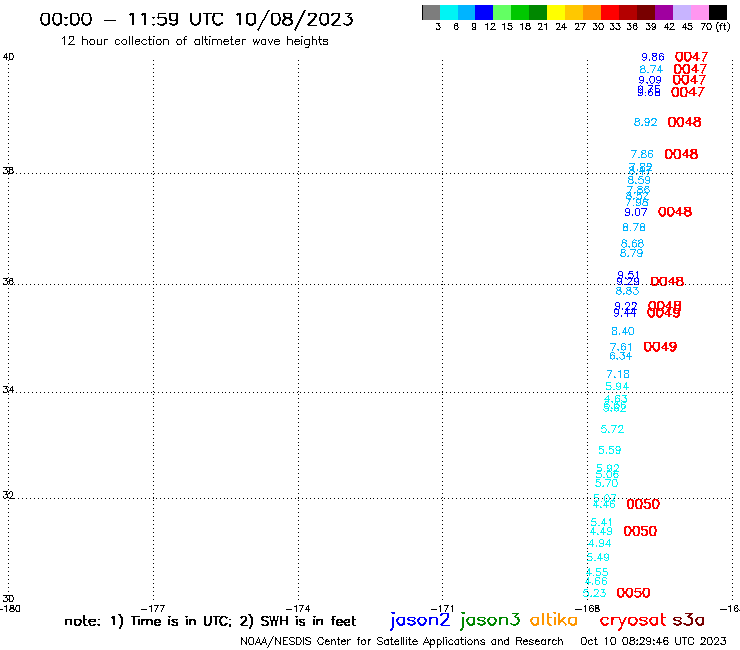Click the 'jason2' satellite legend label
740x650 pixels.
coord(420,620)
